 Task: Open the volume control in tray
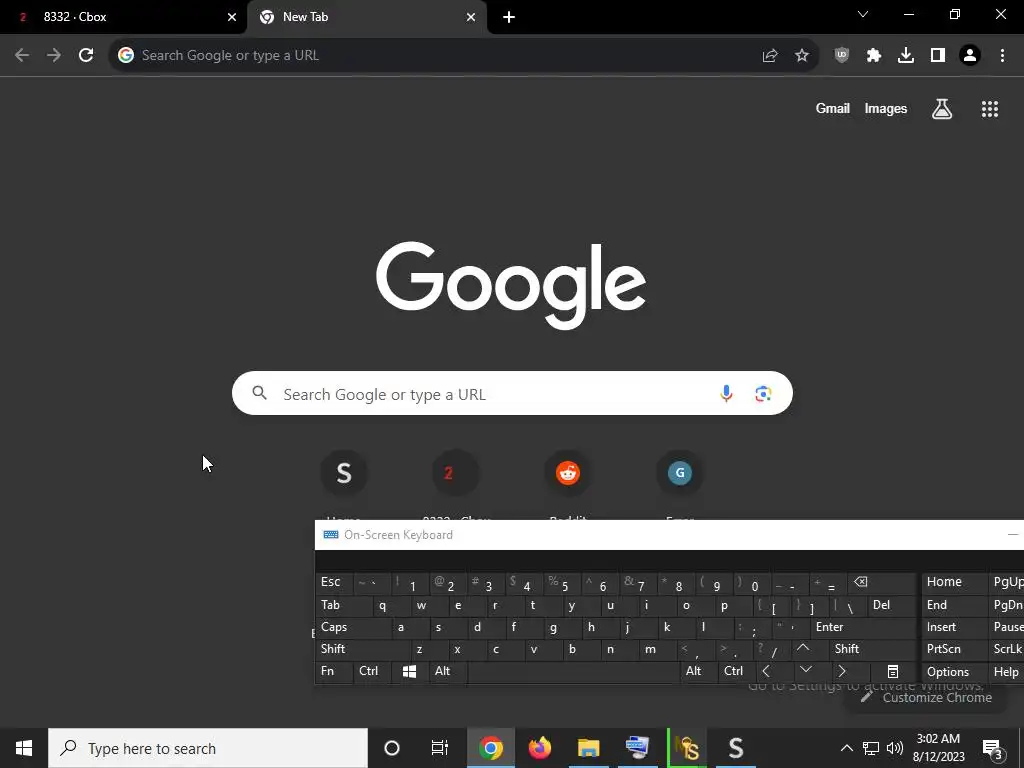click(895, 748)
